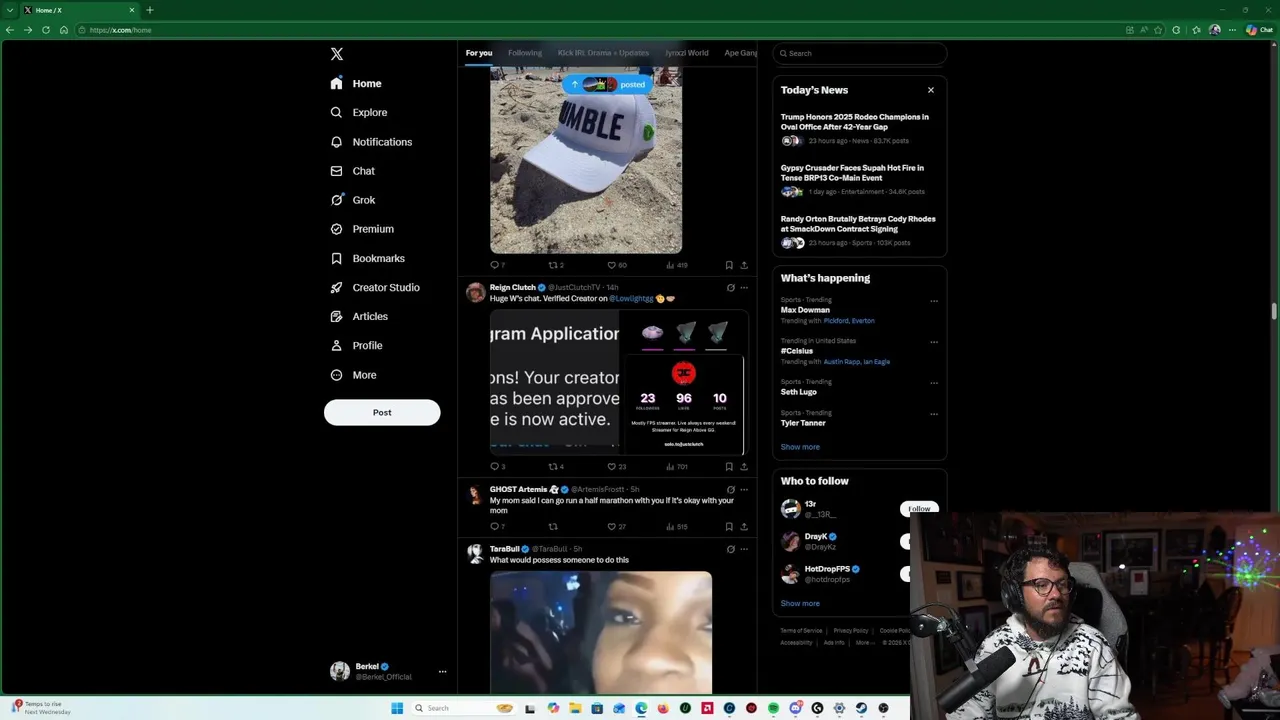This screenshot has height=720, width=1280.
Task: Open the Kick IRL Drama + Updates tab
Action: [603, 53]
